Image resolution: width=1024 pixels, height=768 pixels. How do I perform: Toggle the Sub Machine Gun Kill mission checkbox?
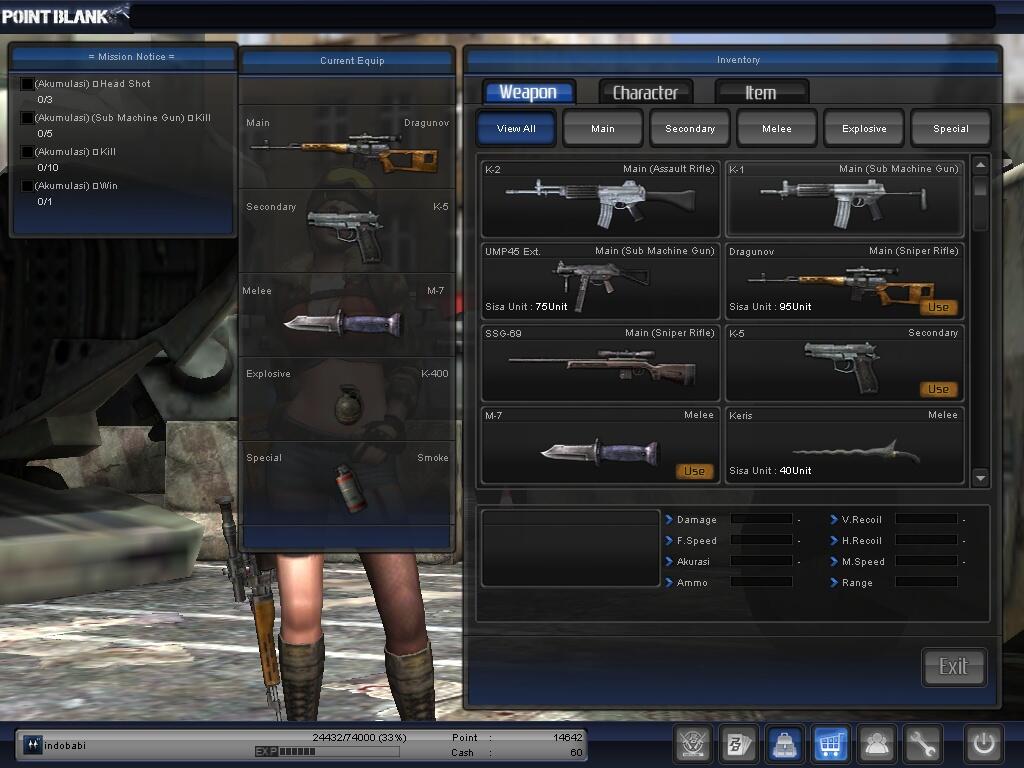pyautogui.click(x=27, y=118)
